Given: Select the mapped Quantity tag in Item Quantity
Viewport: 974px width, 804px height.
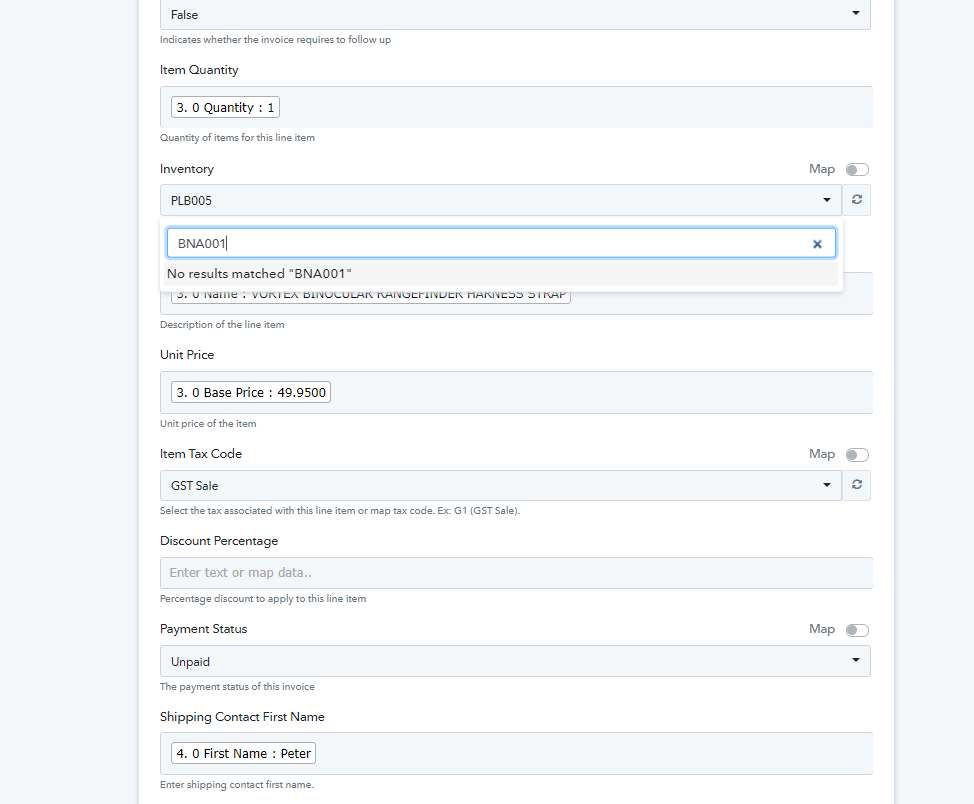Looking at the screenshot, I should tap(225, 108).
